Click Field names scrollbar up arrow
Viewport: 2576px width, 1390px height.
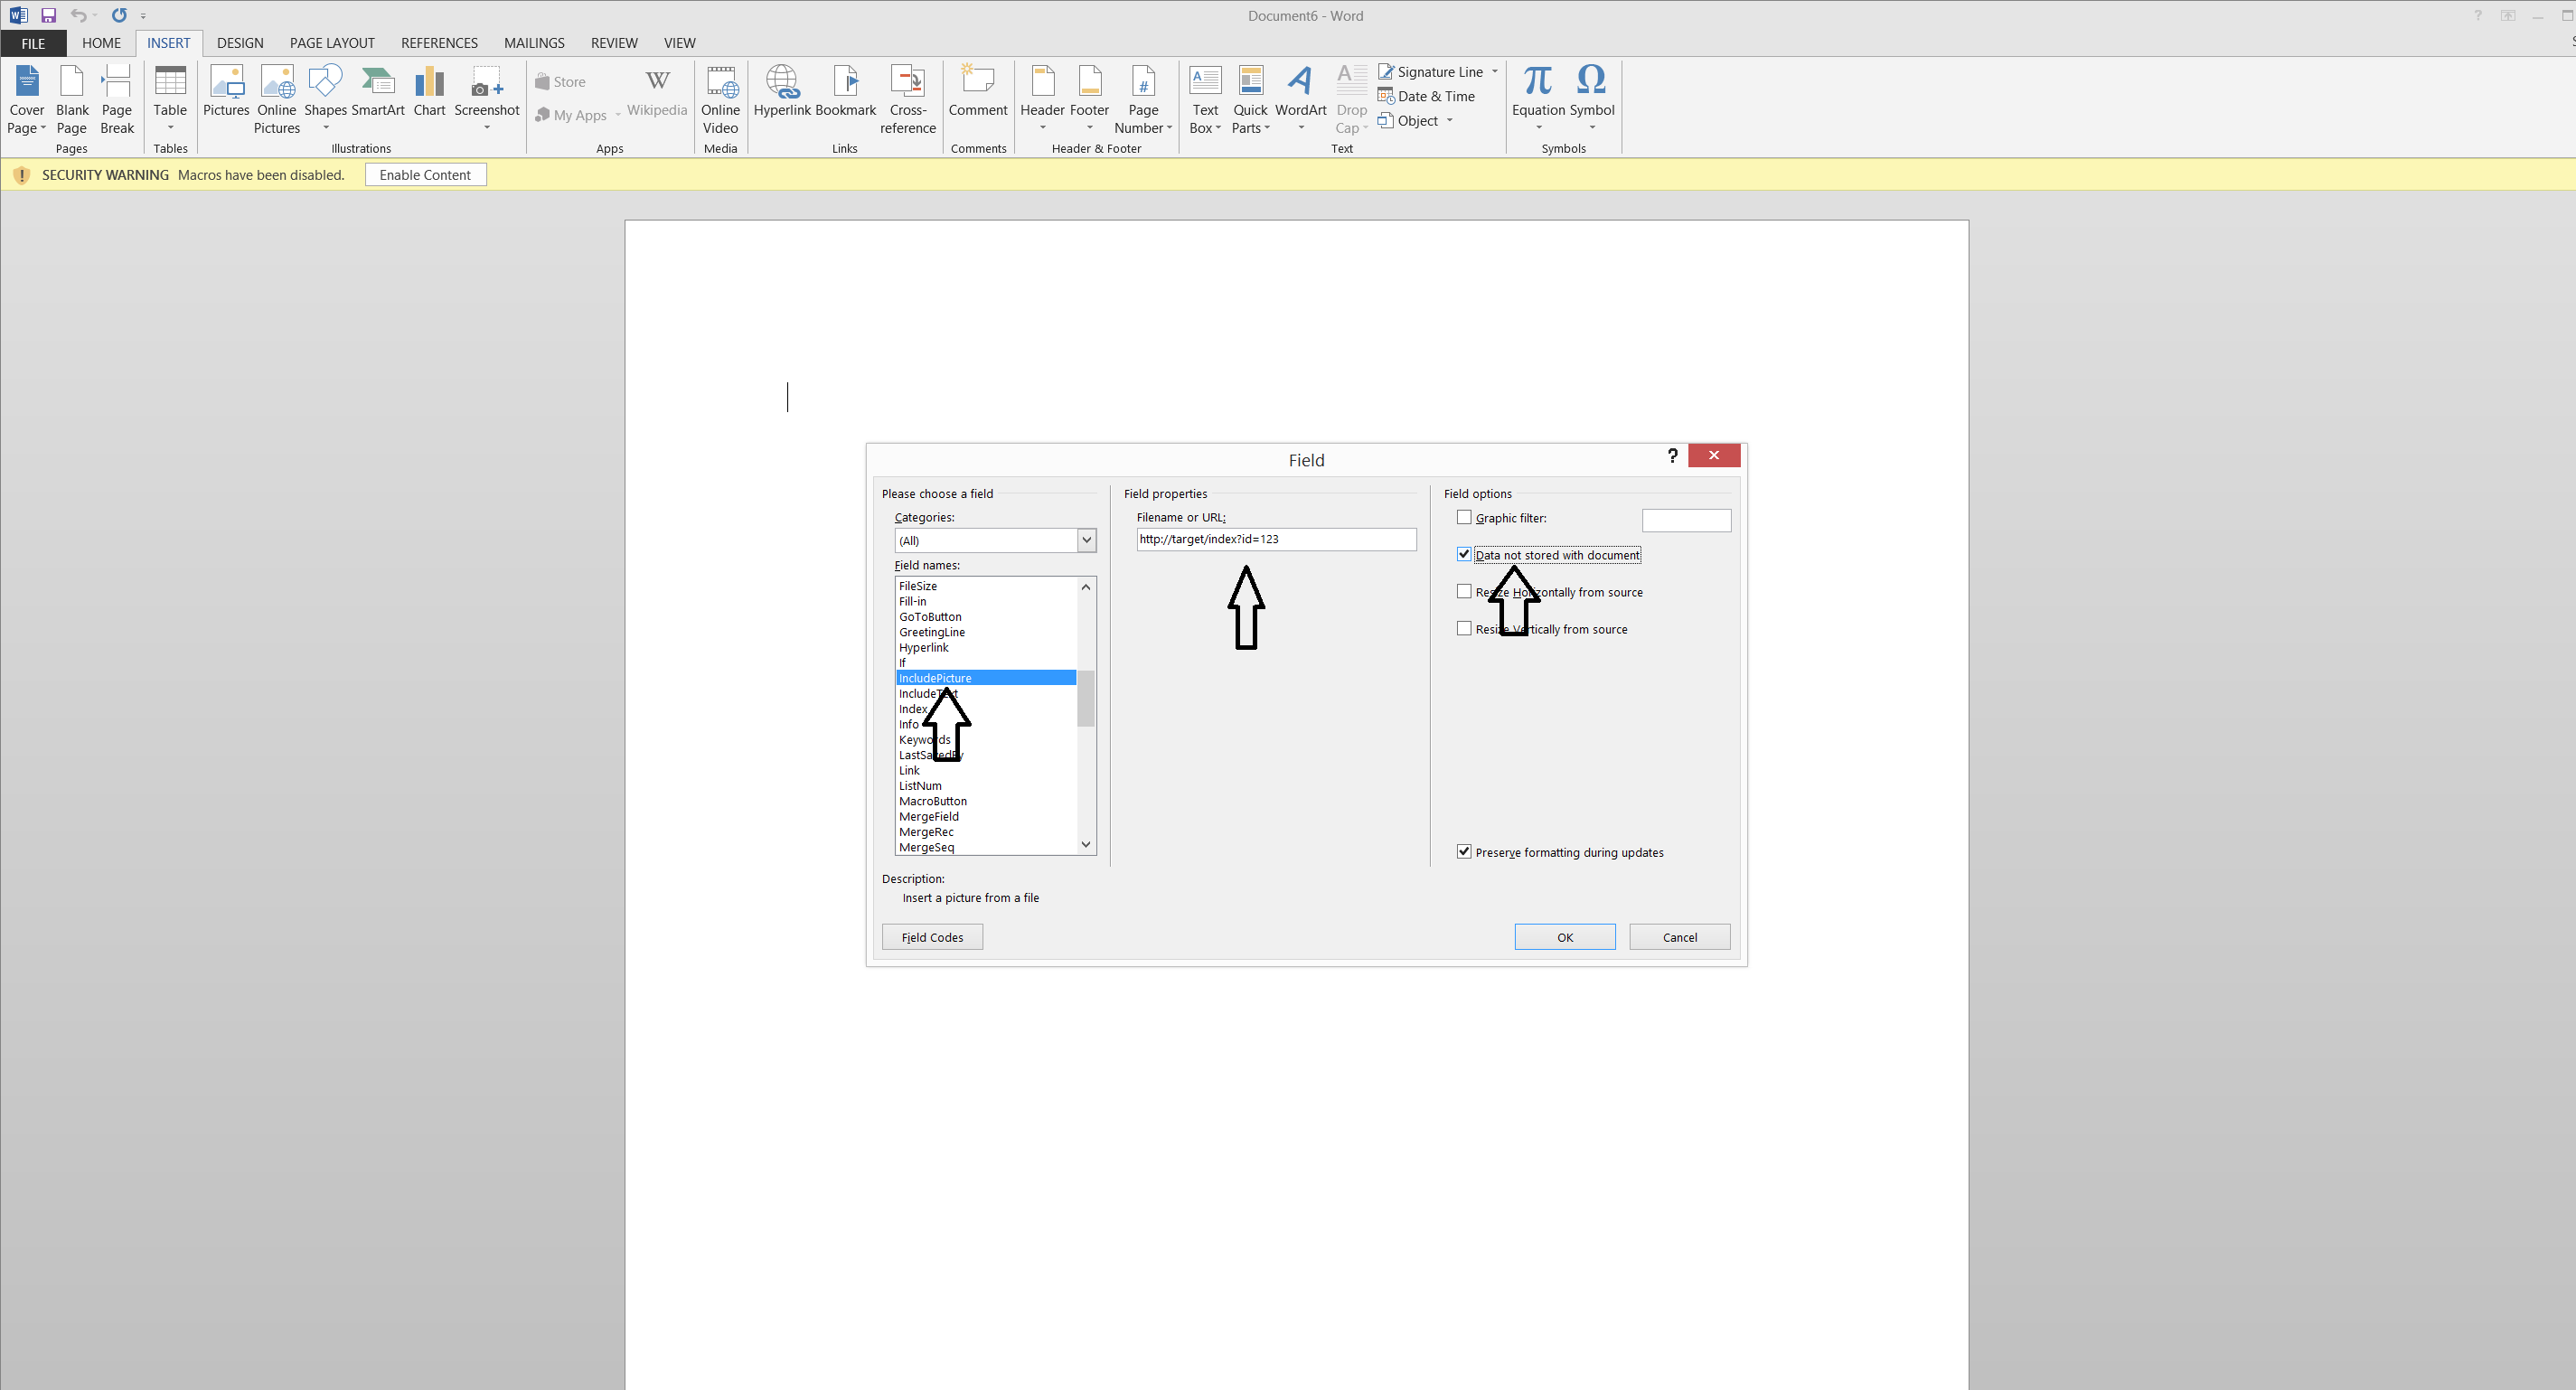click(x=1086, y=587)
